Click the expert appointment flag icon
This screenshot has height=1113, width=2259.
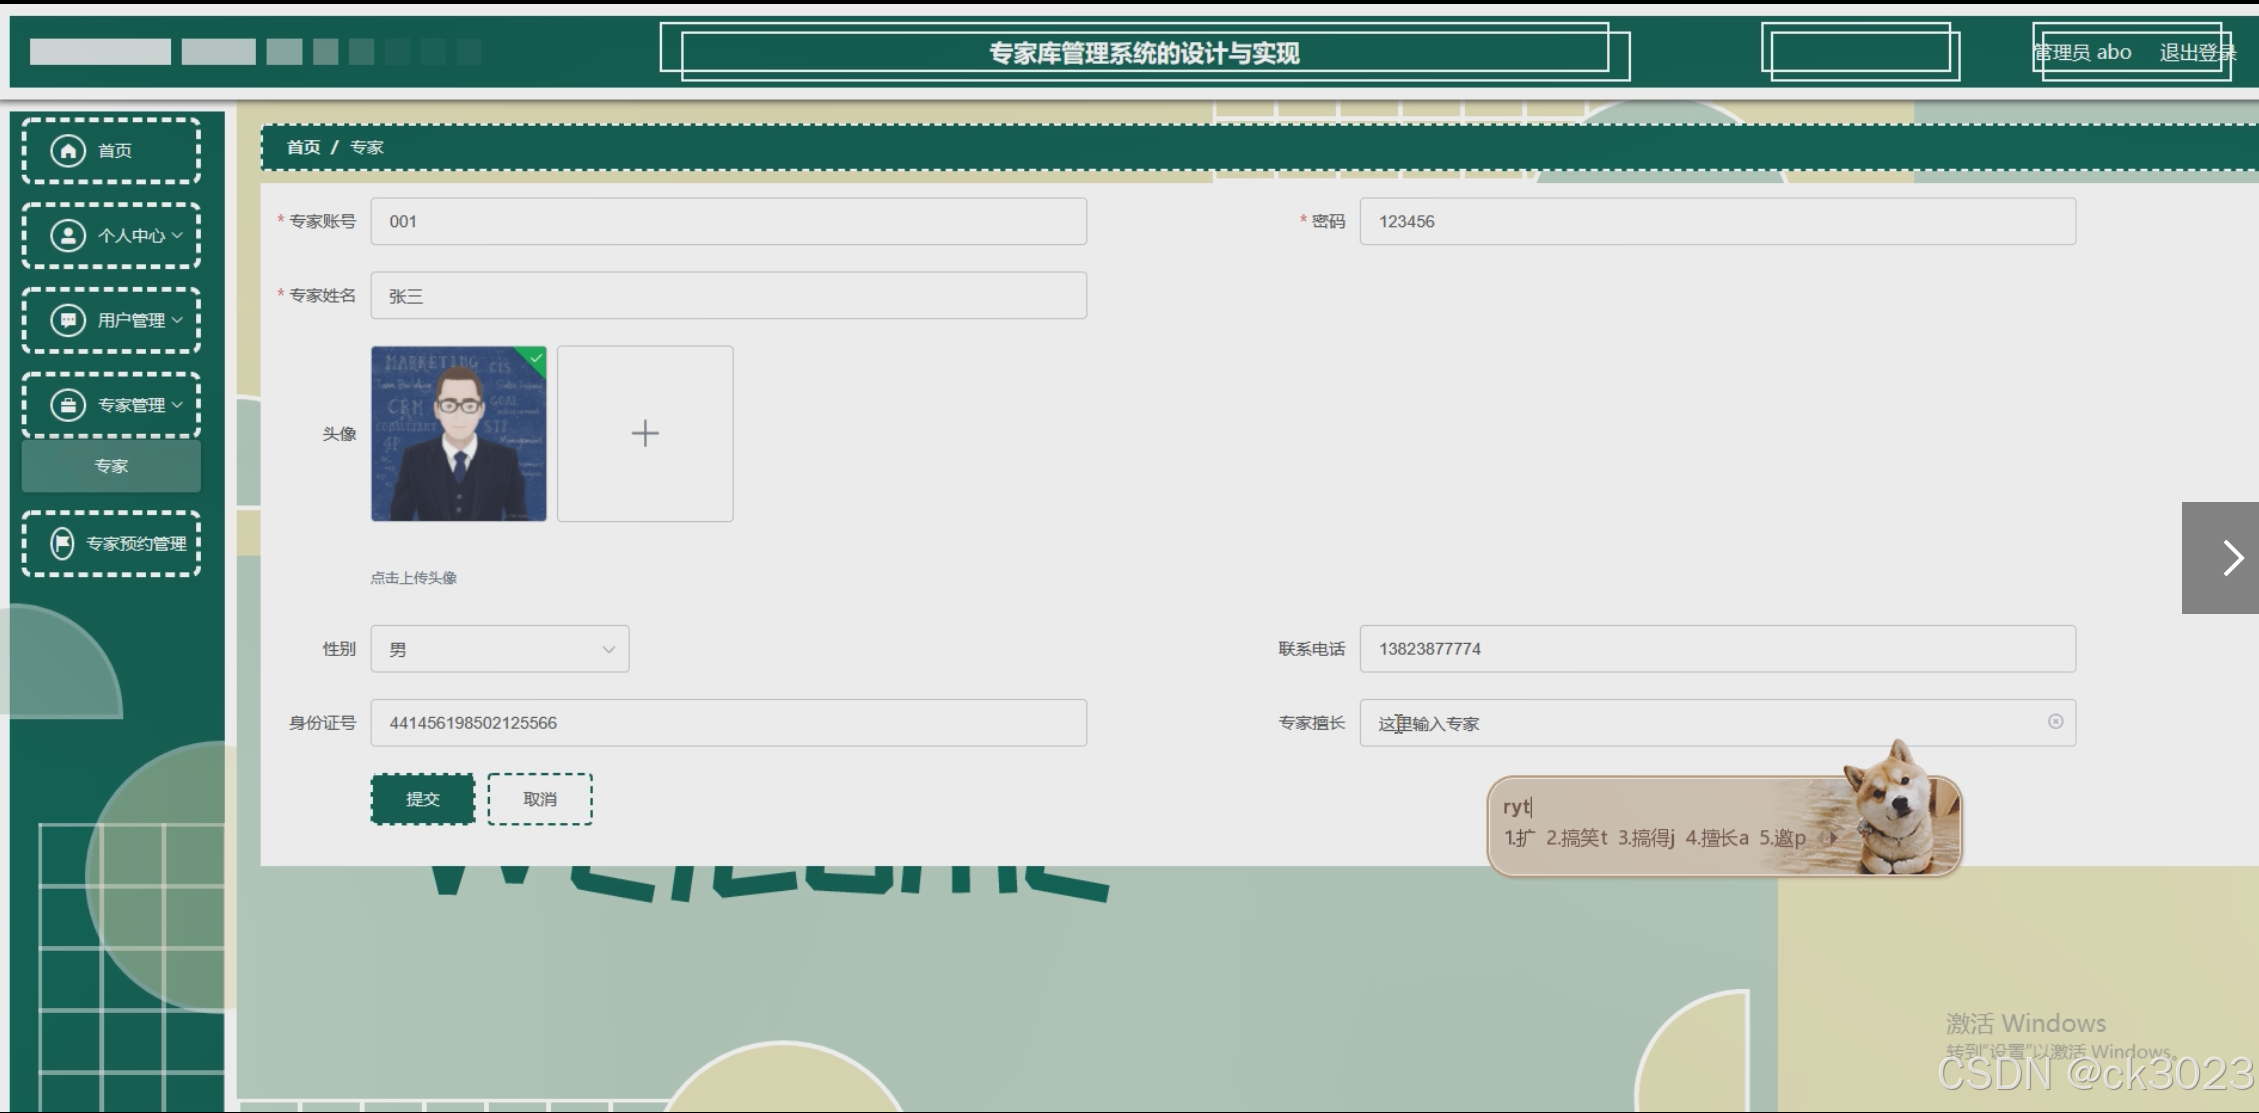click(x=62, y=543)
